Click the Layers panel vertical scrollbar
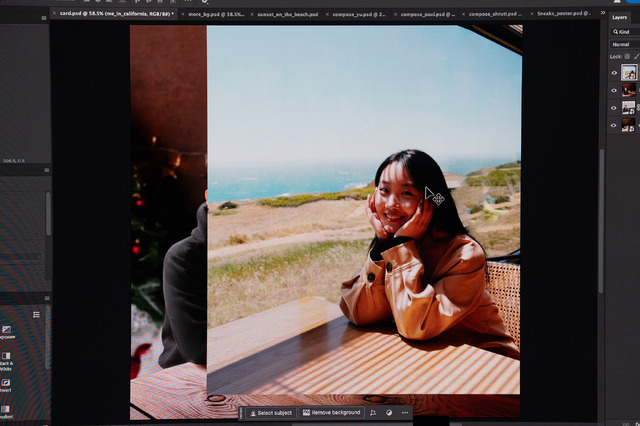The image size is (640, 426). pyautogui.click(x=601, y=220)
